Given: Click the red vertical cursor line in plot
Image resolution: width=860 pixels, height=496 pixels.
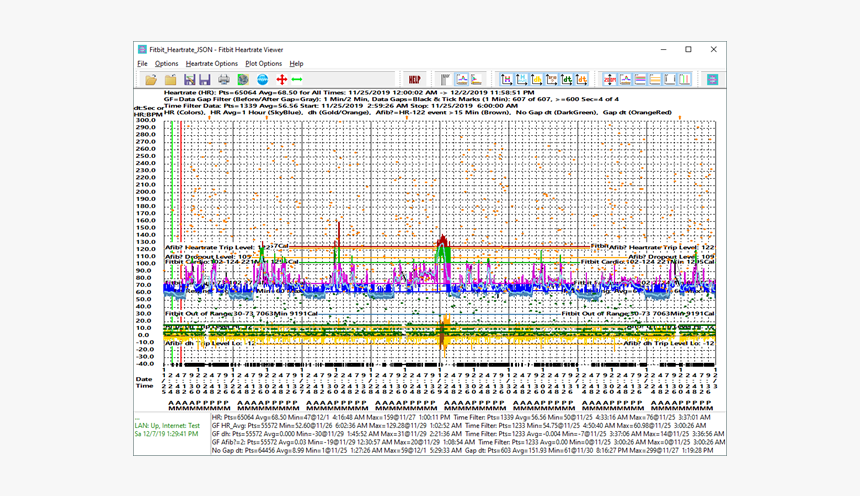Looking at the screenshot, I should coord(180,242).
